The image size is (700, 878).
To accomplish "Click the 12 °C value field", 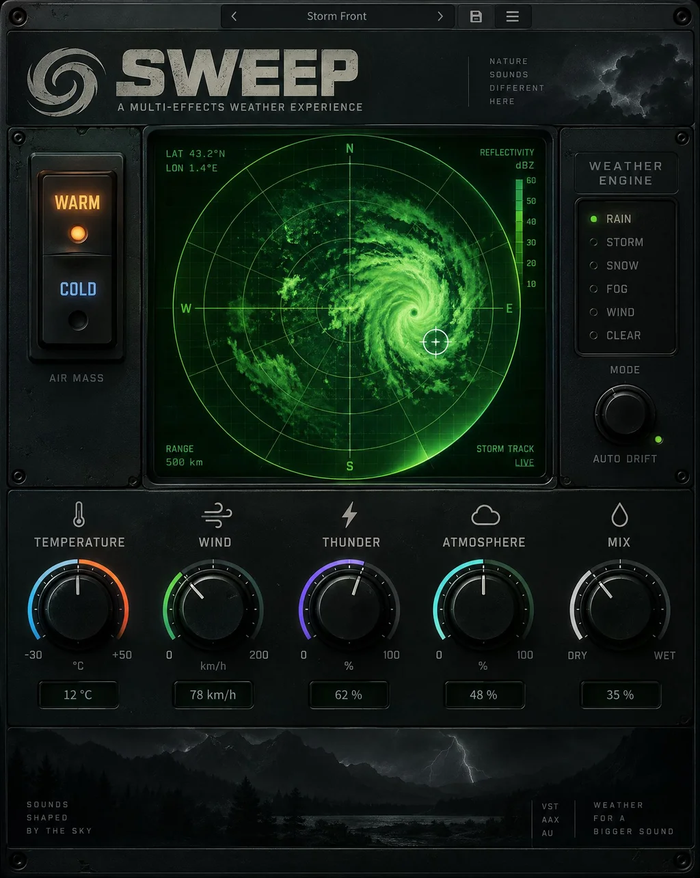I will pyautogui.click(x=78, y=695).
